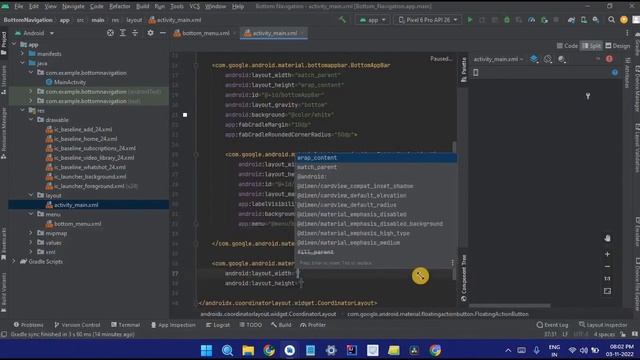Image resolution: width=640 pixels, height=360 pixels.
Task: Toggle the Palette side panel
Action: 464,70
